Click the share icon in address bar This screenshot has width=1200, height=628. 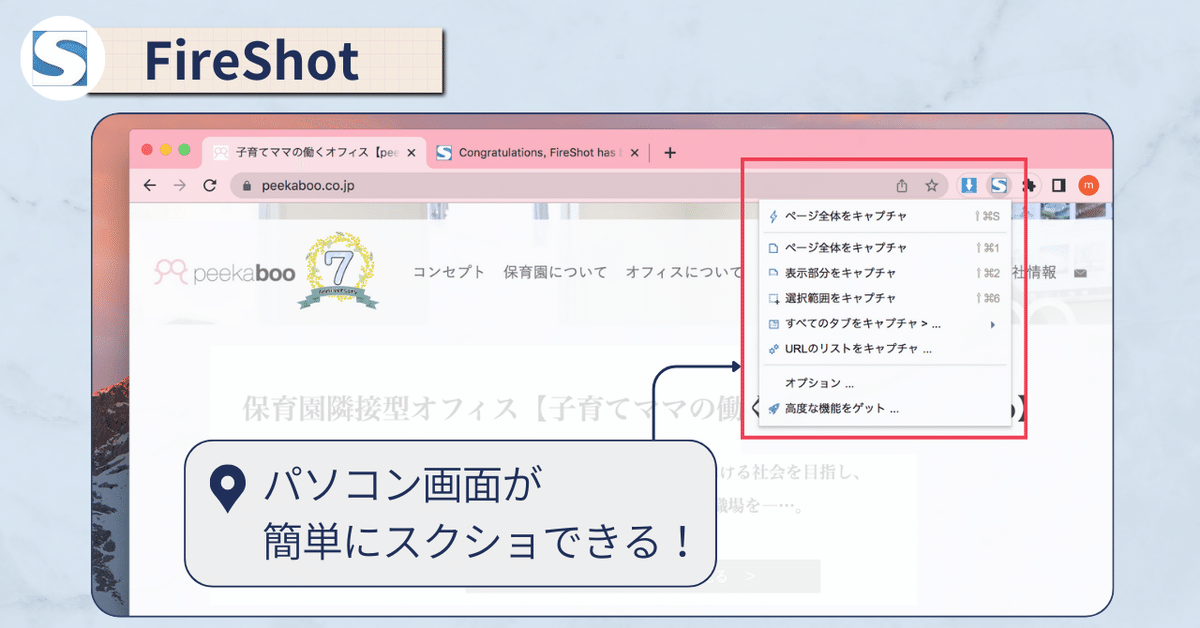click(902, 185)
